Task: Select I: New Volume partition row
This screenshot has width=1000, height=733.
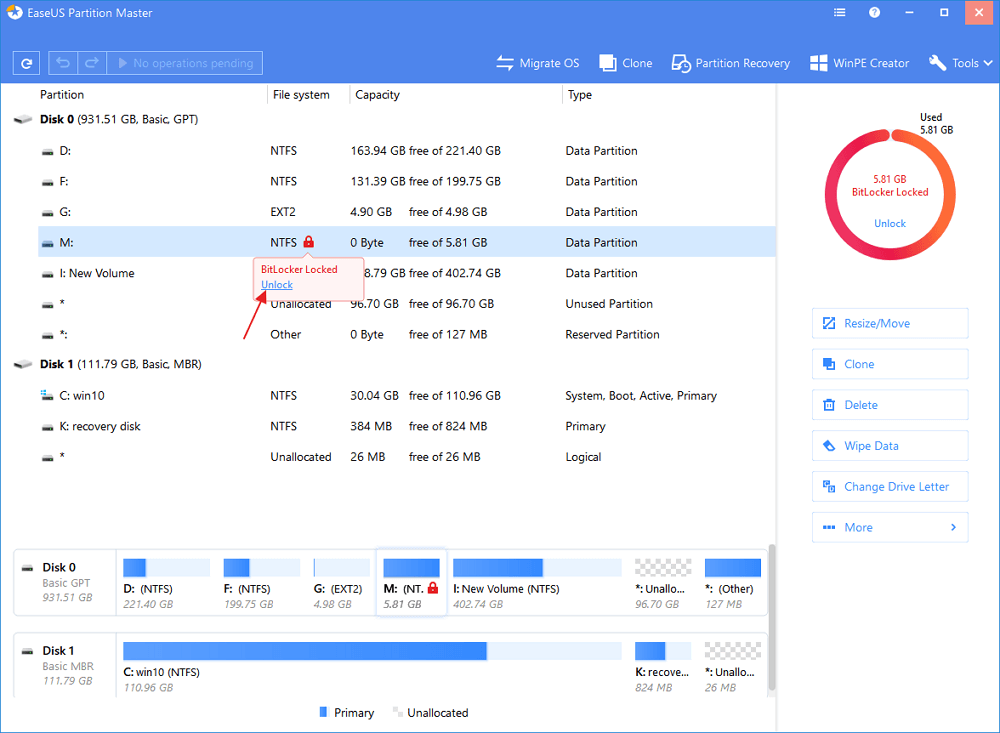Action: pos(407,273)
